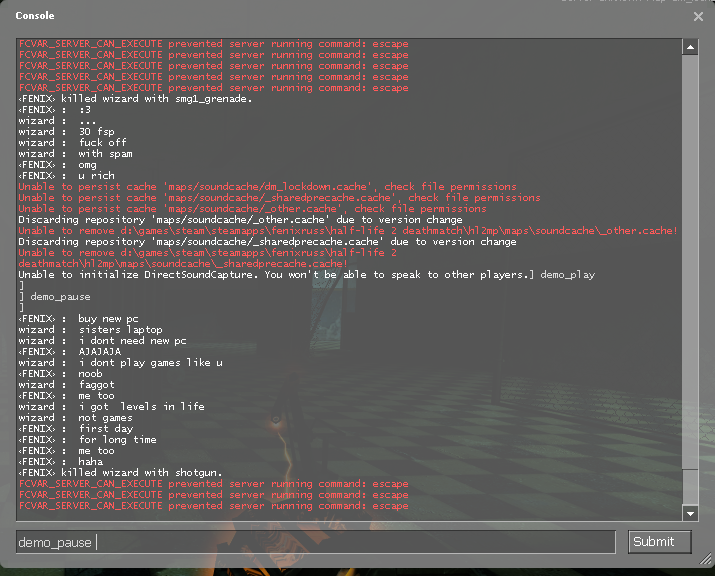This screenshot has height=576, width=715.
Task: Select line 'killed wizard with shotgun'
Action: click(120, 472)
